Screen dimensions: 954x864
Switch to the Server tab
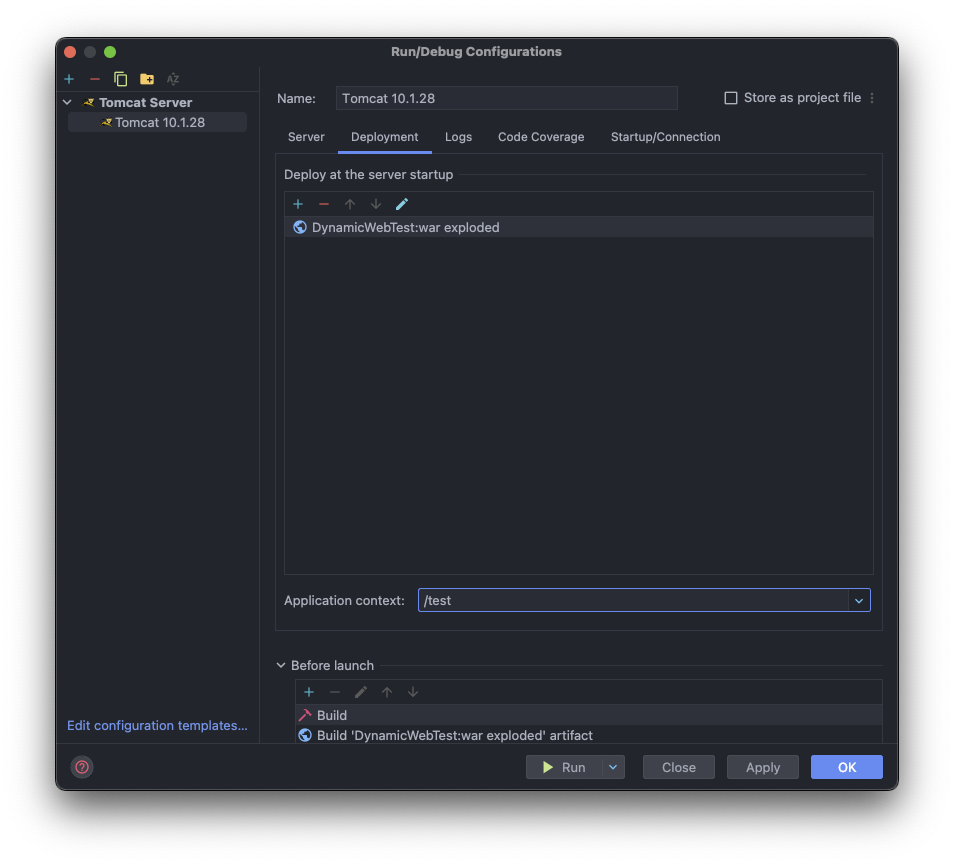[306, 138]
